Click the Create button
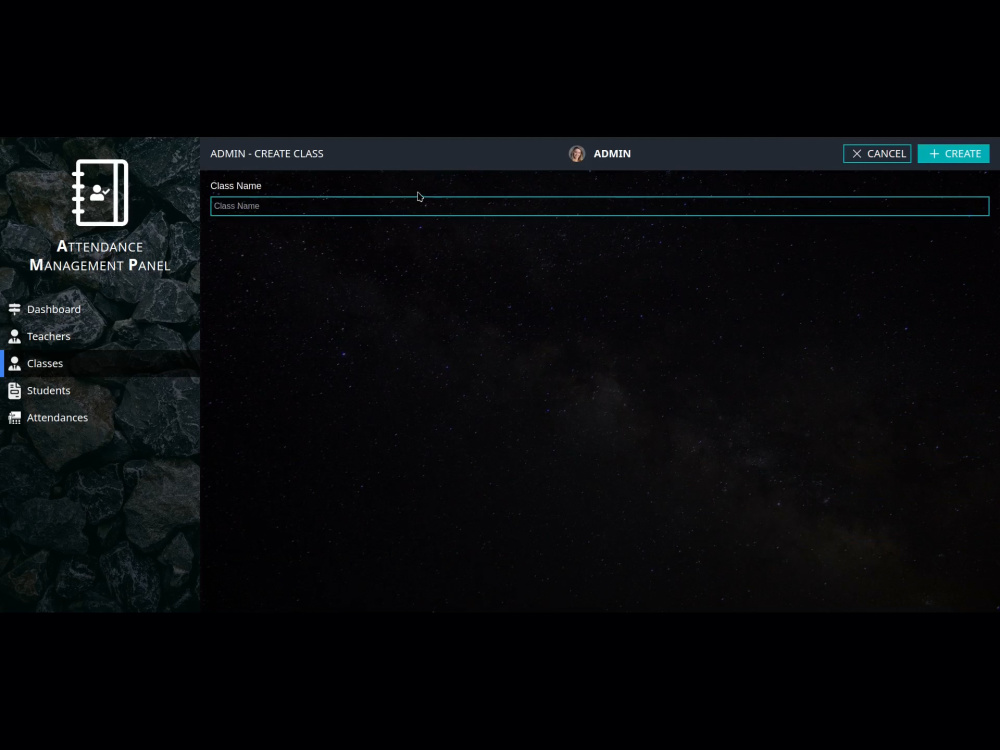1000x750 pixels. [953, 154]
